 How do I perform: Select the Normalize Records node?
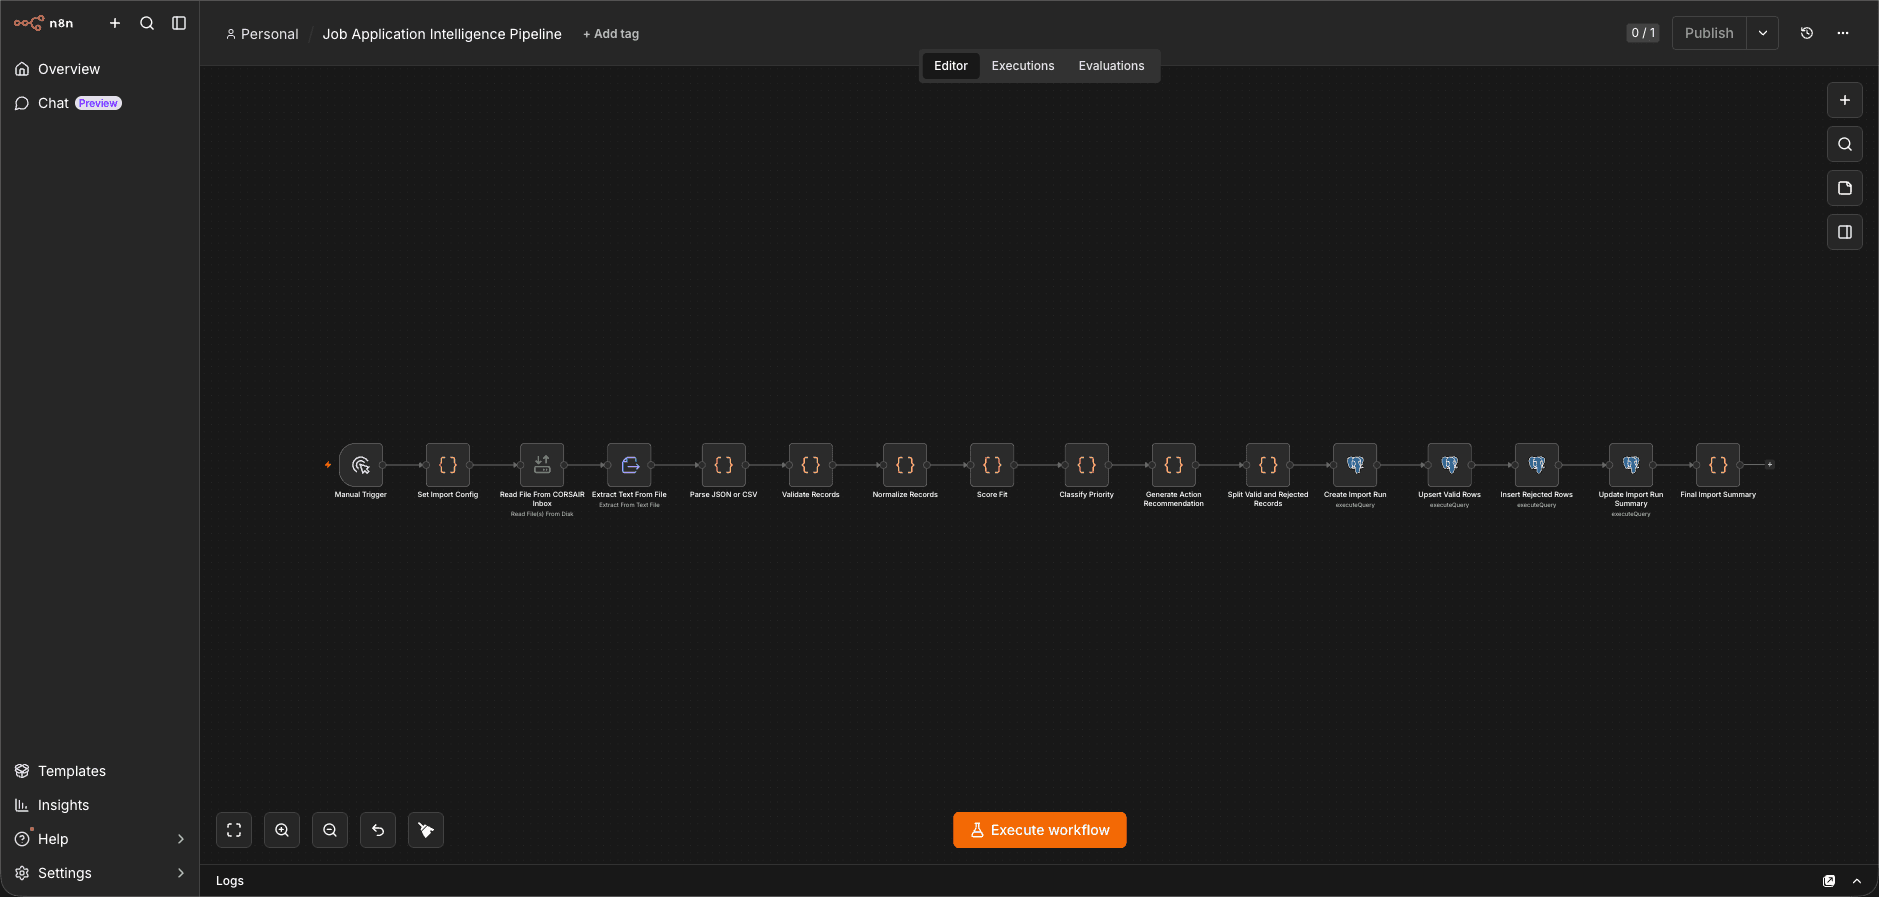(905, 465)
